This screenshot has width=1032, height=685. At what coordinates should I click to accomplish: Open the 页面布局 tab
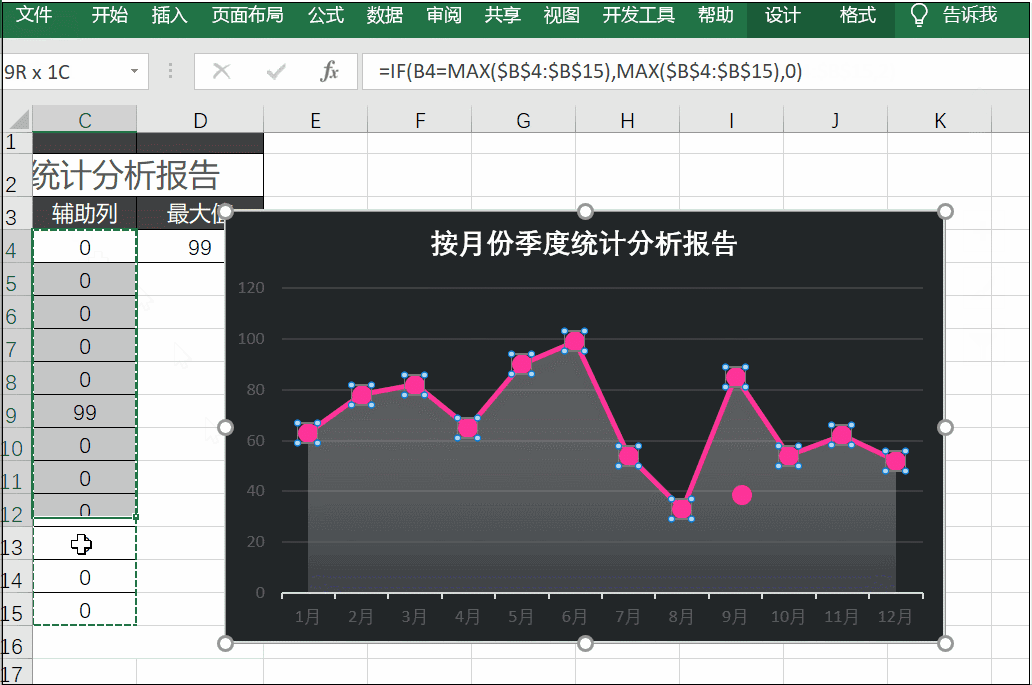(247, 14)
